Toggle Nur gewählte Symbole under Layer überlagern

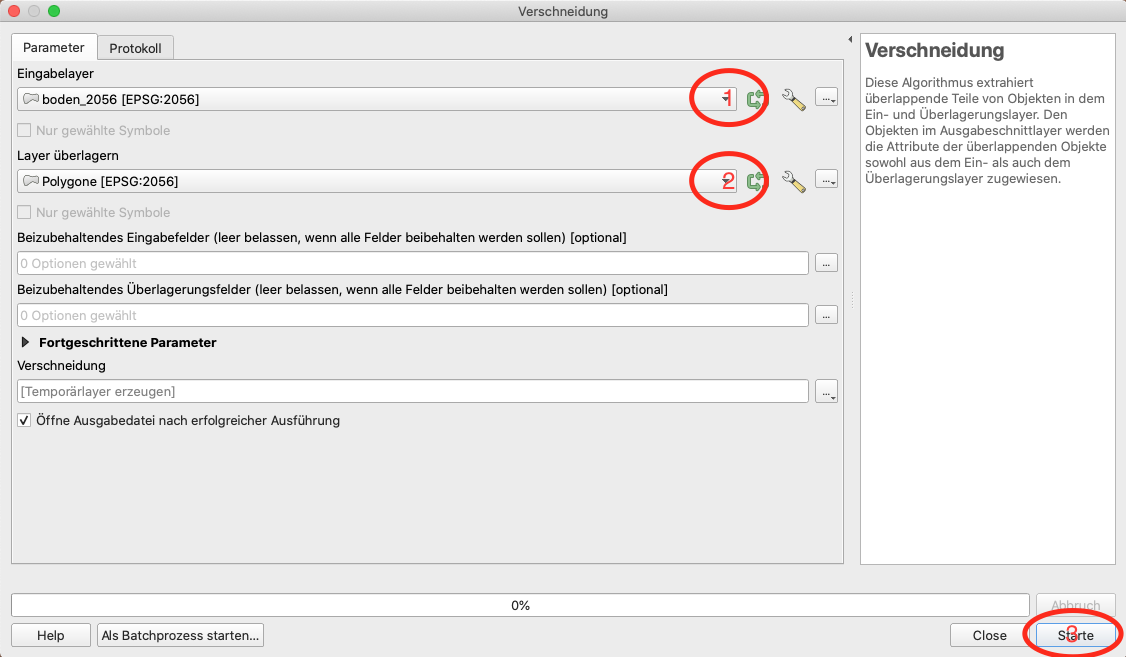[25, 212]
